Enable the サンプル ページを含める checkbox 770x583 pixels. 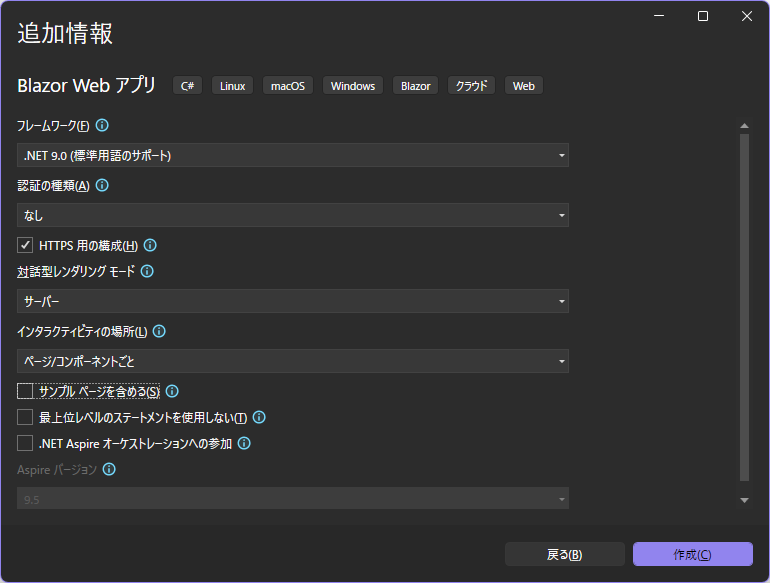(x=26, y=391)
